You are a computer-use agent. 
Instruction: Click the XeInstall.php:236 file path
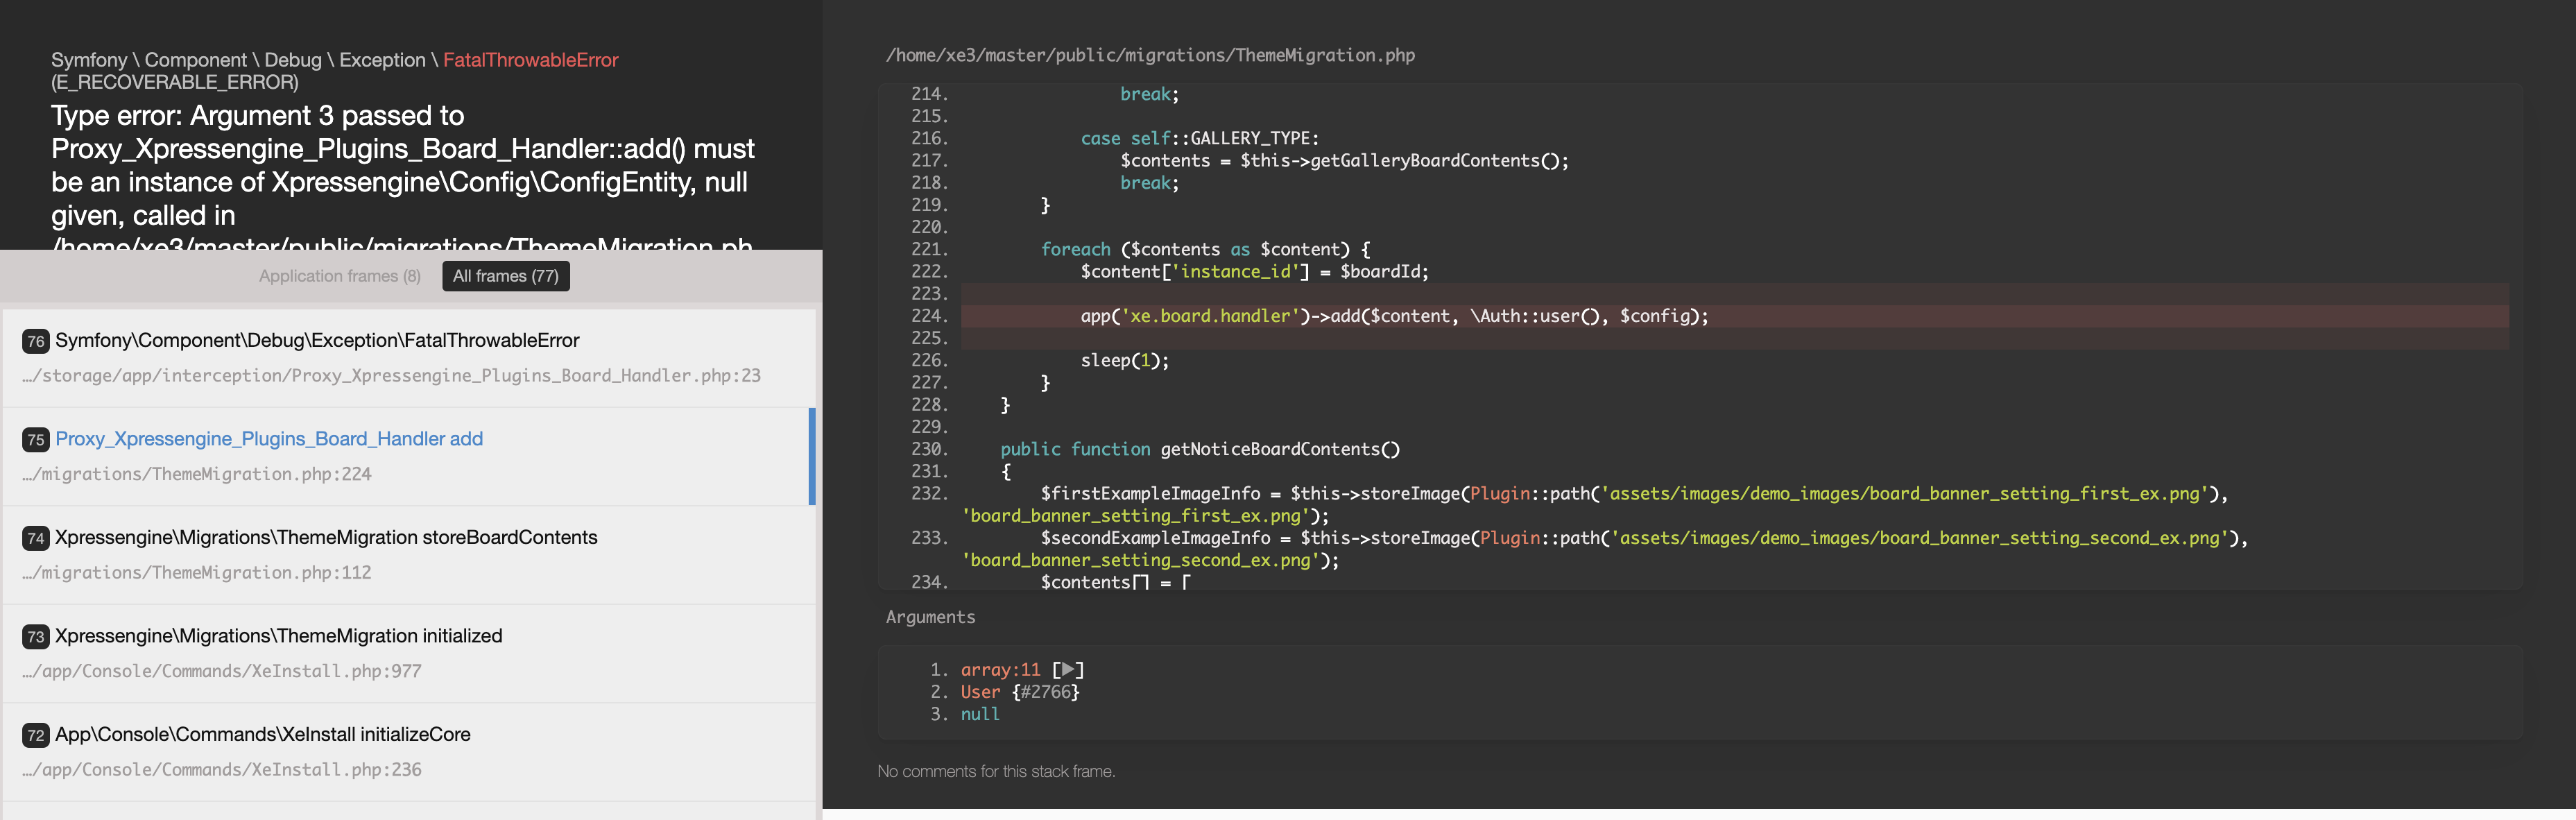222,769
